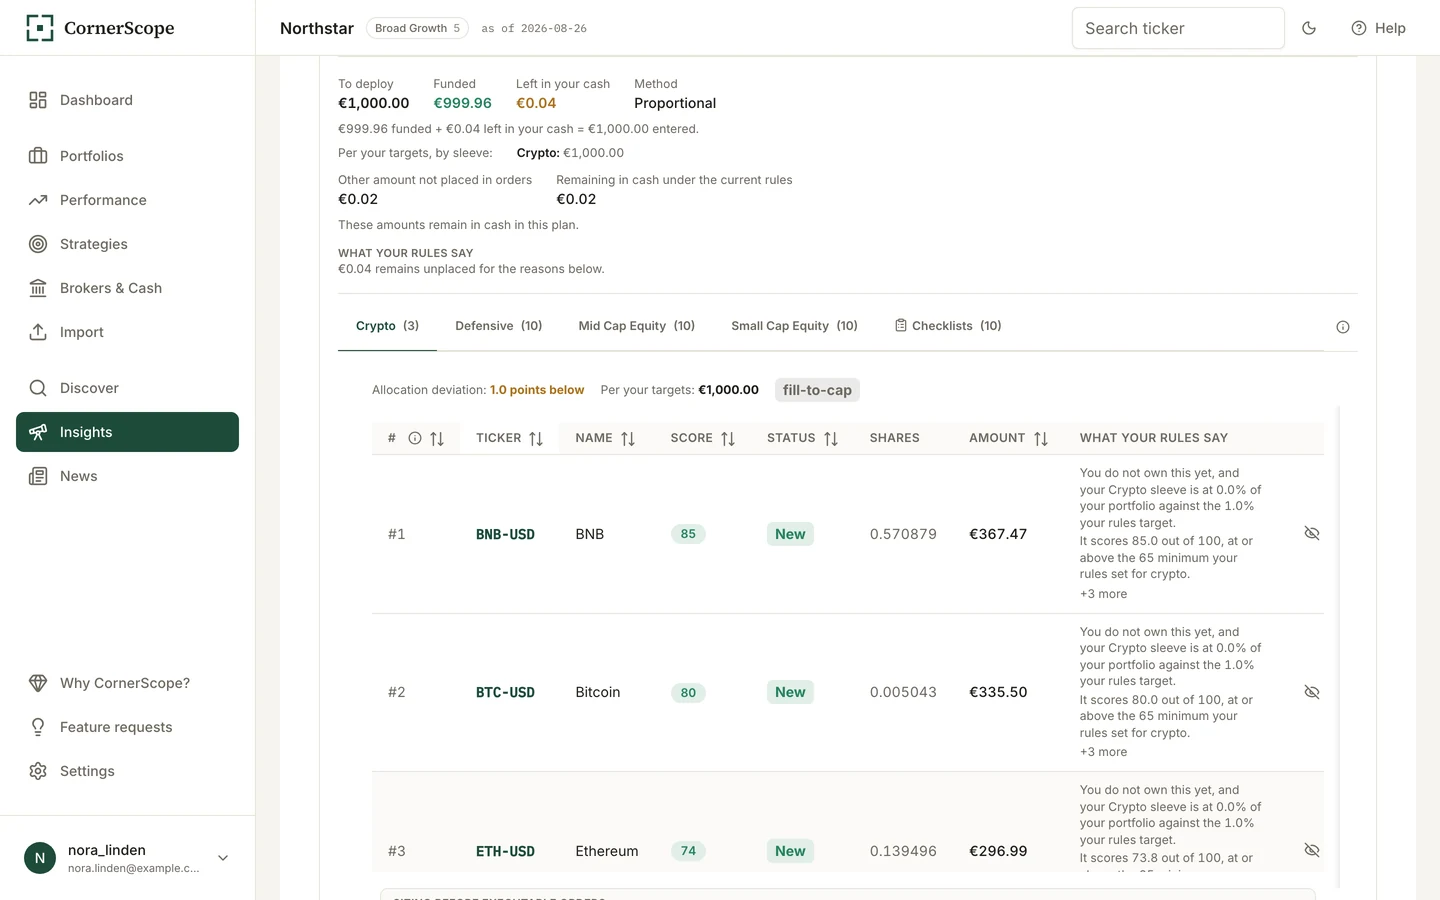Click the Search ticker input field
The width and height of the screenshot is (1440, 900).
[x=1178, y=28]
